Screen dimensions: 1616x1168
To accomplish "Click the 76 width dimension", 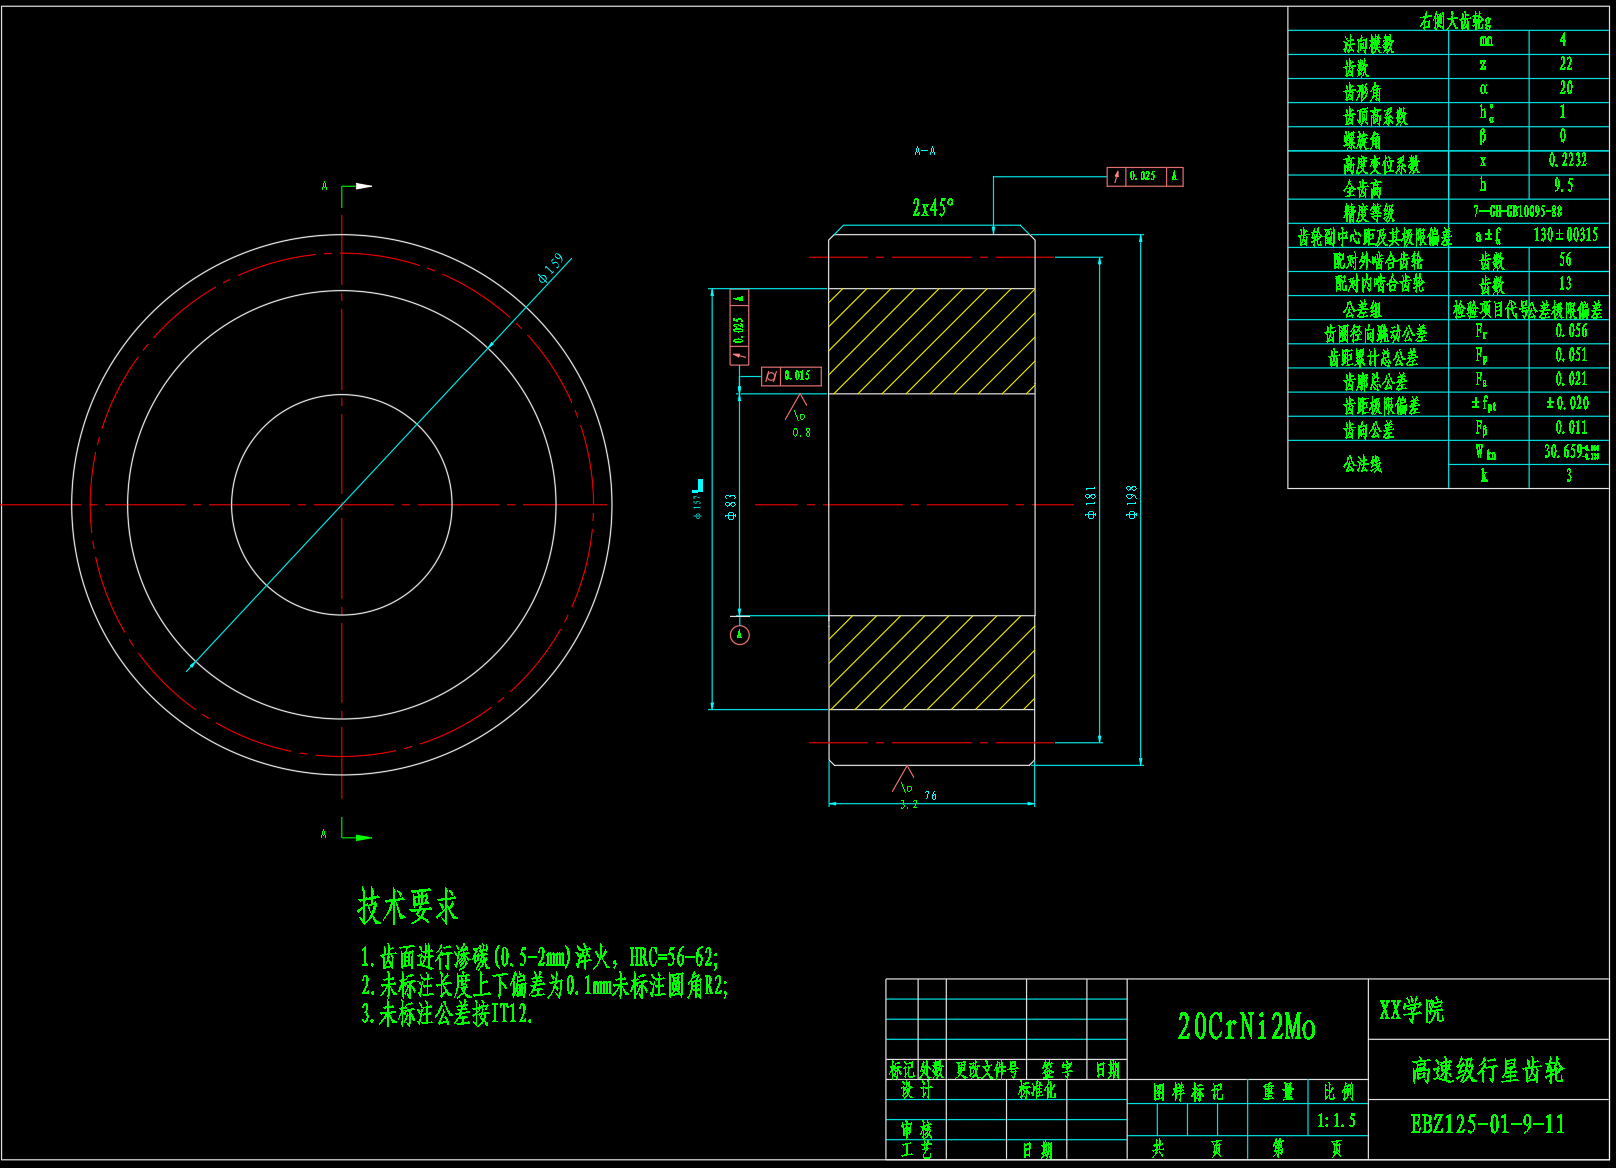I will coord(931,796).
